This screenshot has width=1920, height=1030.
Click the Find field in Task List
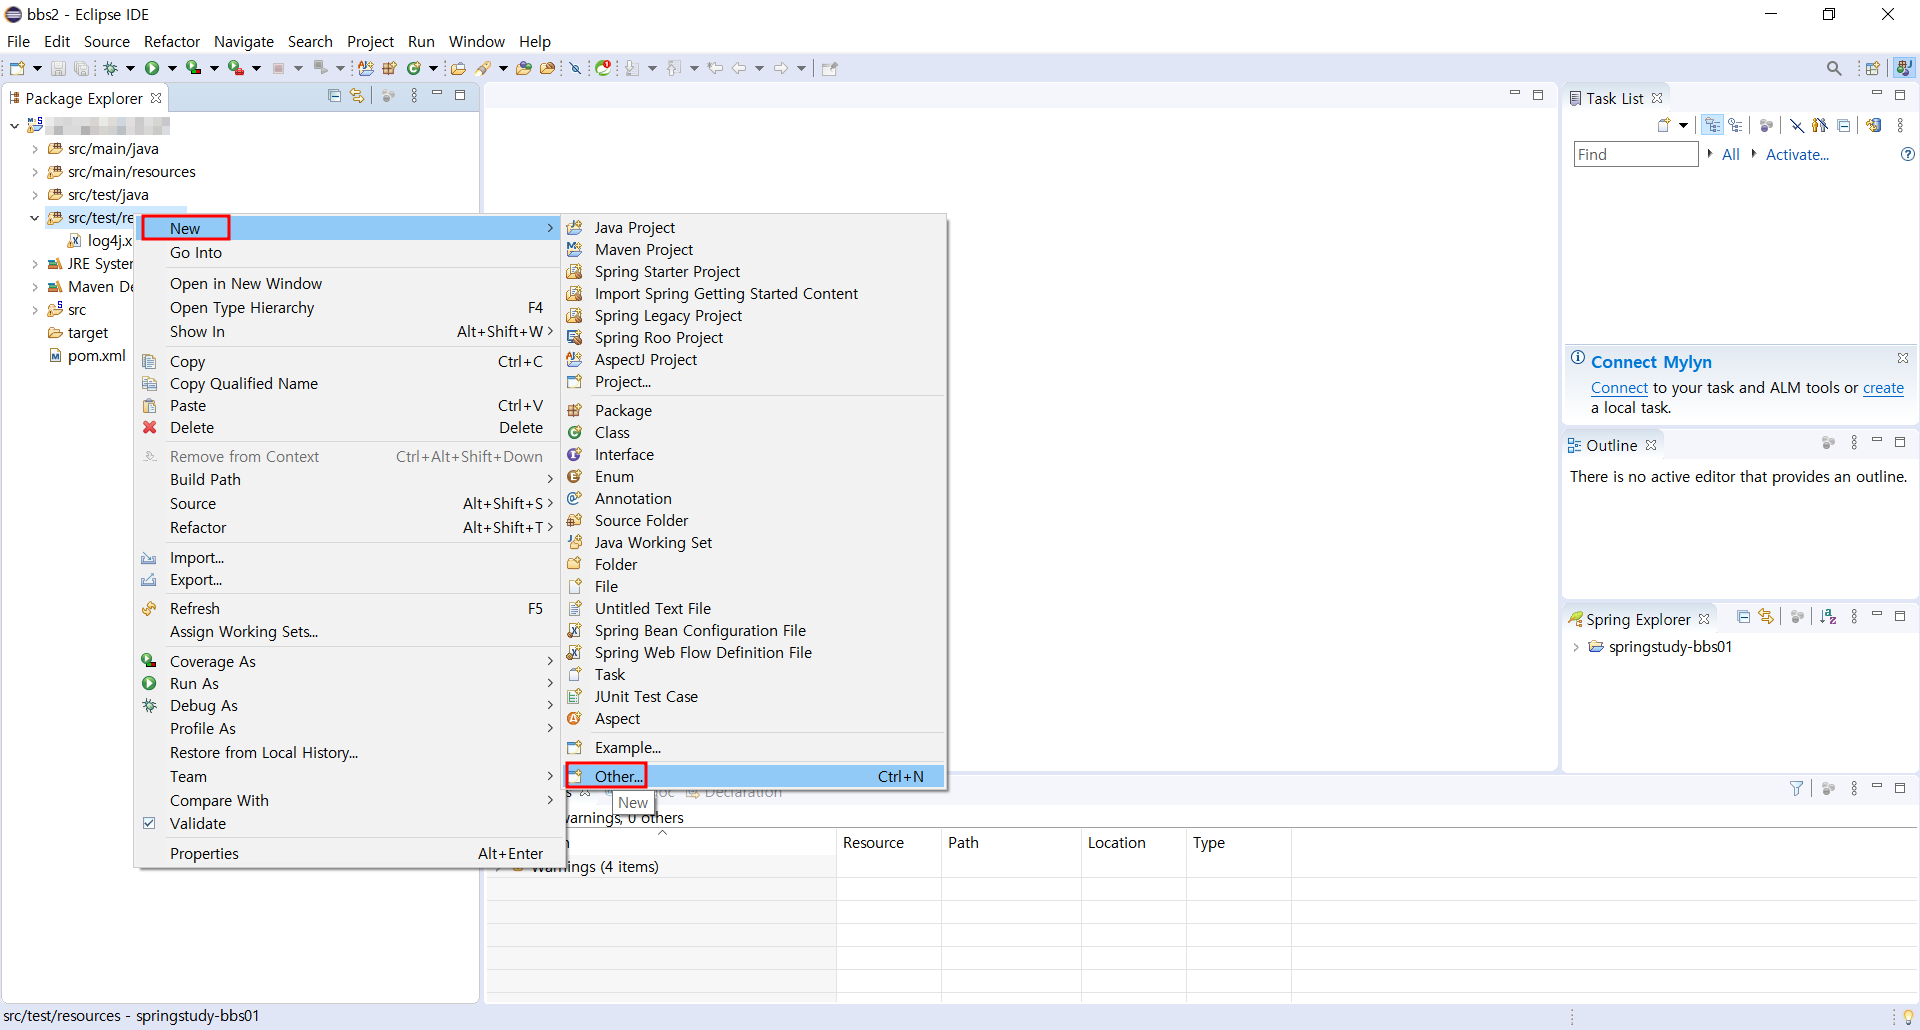(x=1636, y=154)
